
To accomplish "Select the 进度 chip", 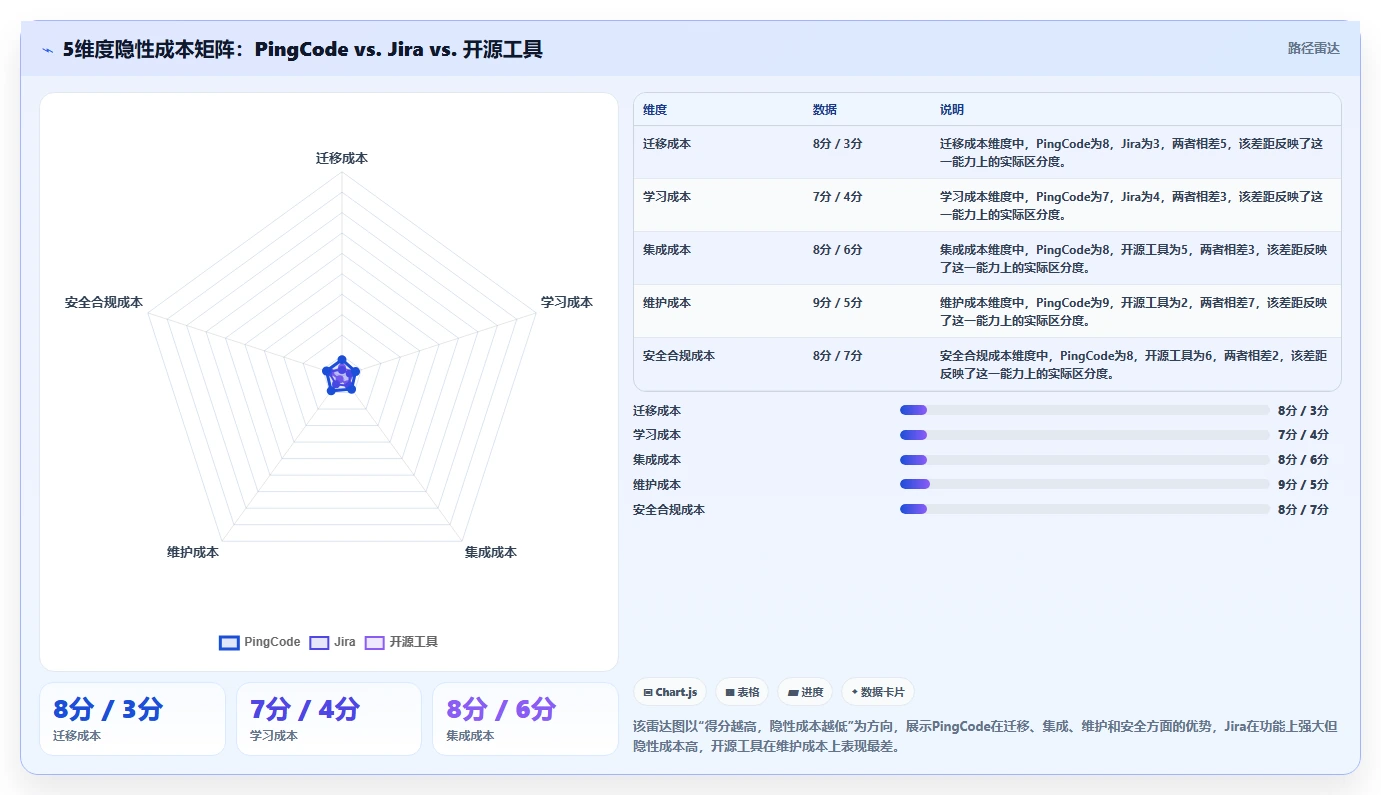I will pyautogui.click(x=805, y=692).
